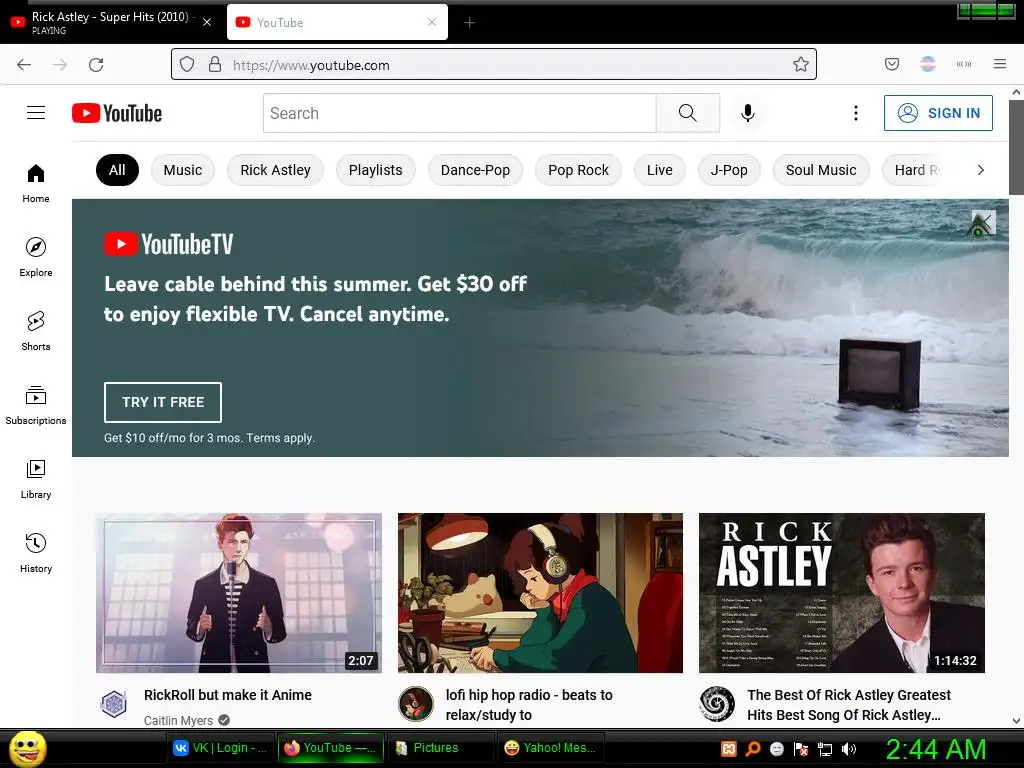This screenshot has width=1024, height=768.
Task: Open Shorts in the sidebar
Action: tap(36, 331)
